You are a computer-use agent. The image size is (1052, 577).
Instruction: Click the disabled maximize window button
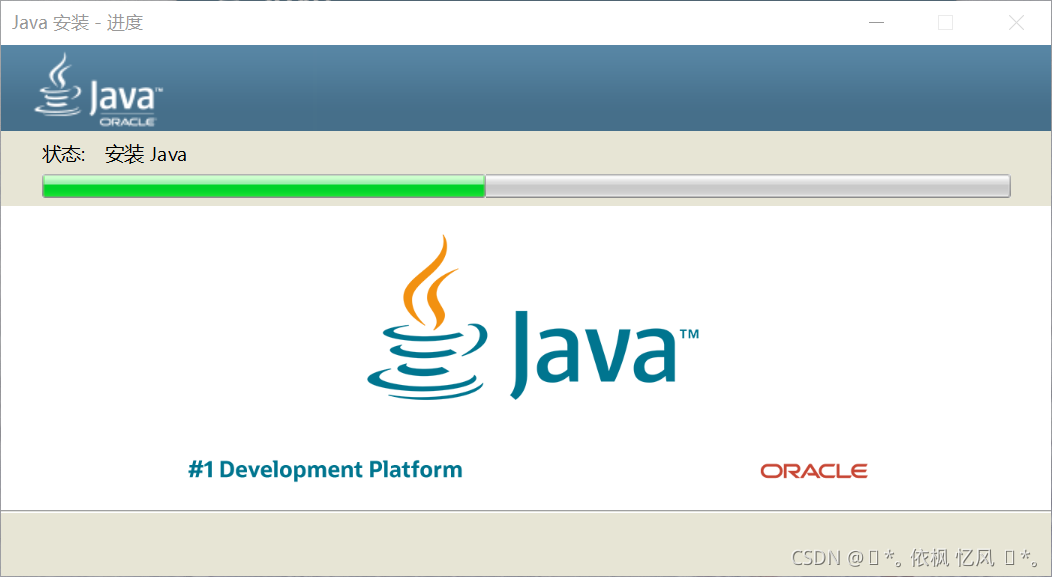(945, 23)
